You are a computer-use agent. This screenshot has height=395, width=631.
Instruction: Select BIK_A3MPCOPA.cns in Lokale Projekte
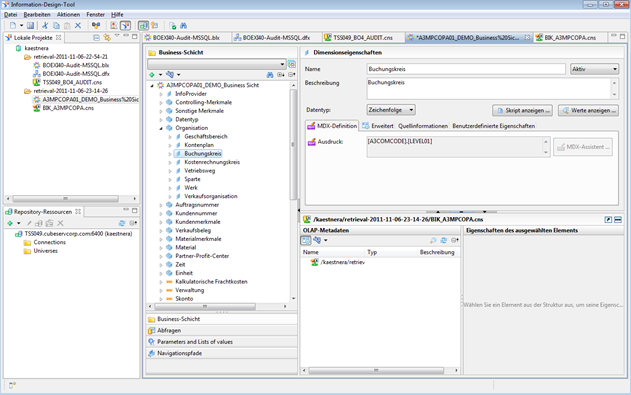pyautogui.click(x=68, y=108)
